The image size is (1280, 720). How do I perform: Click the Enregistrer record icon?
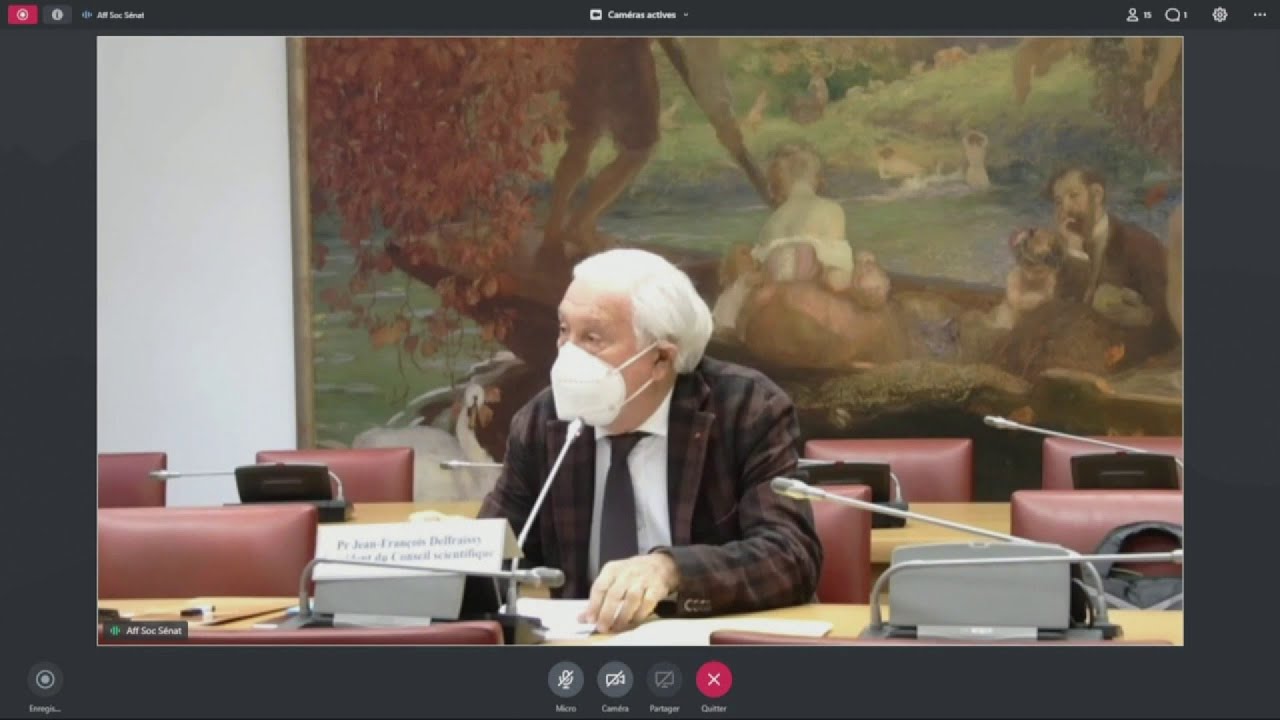45,679
